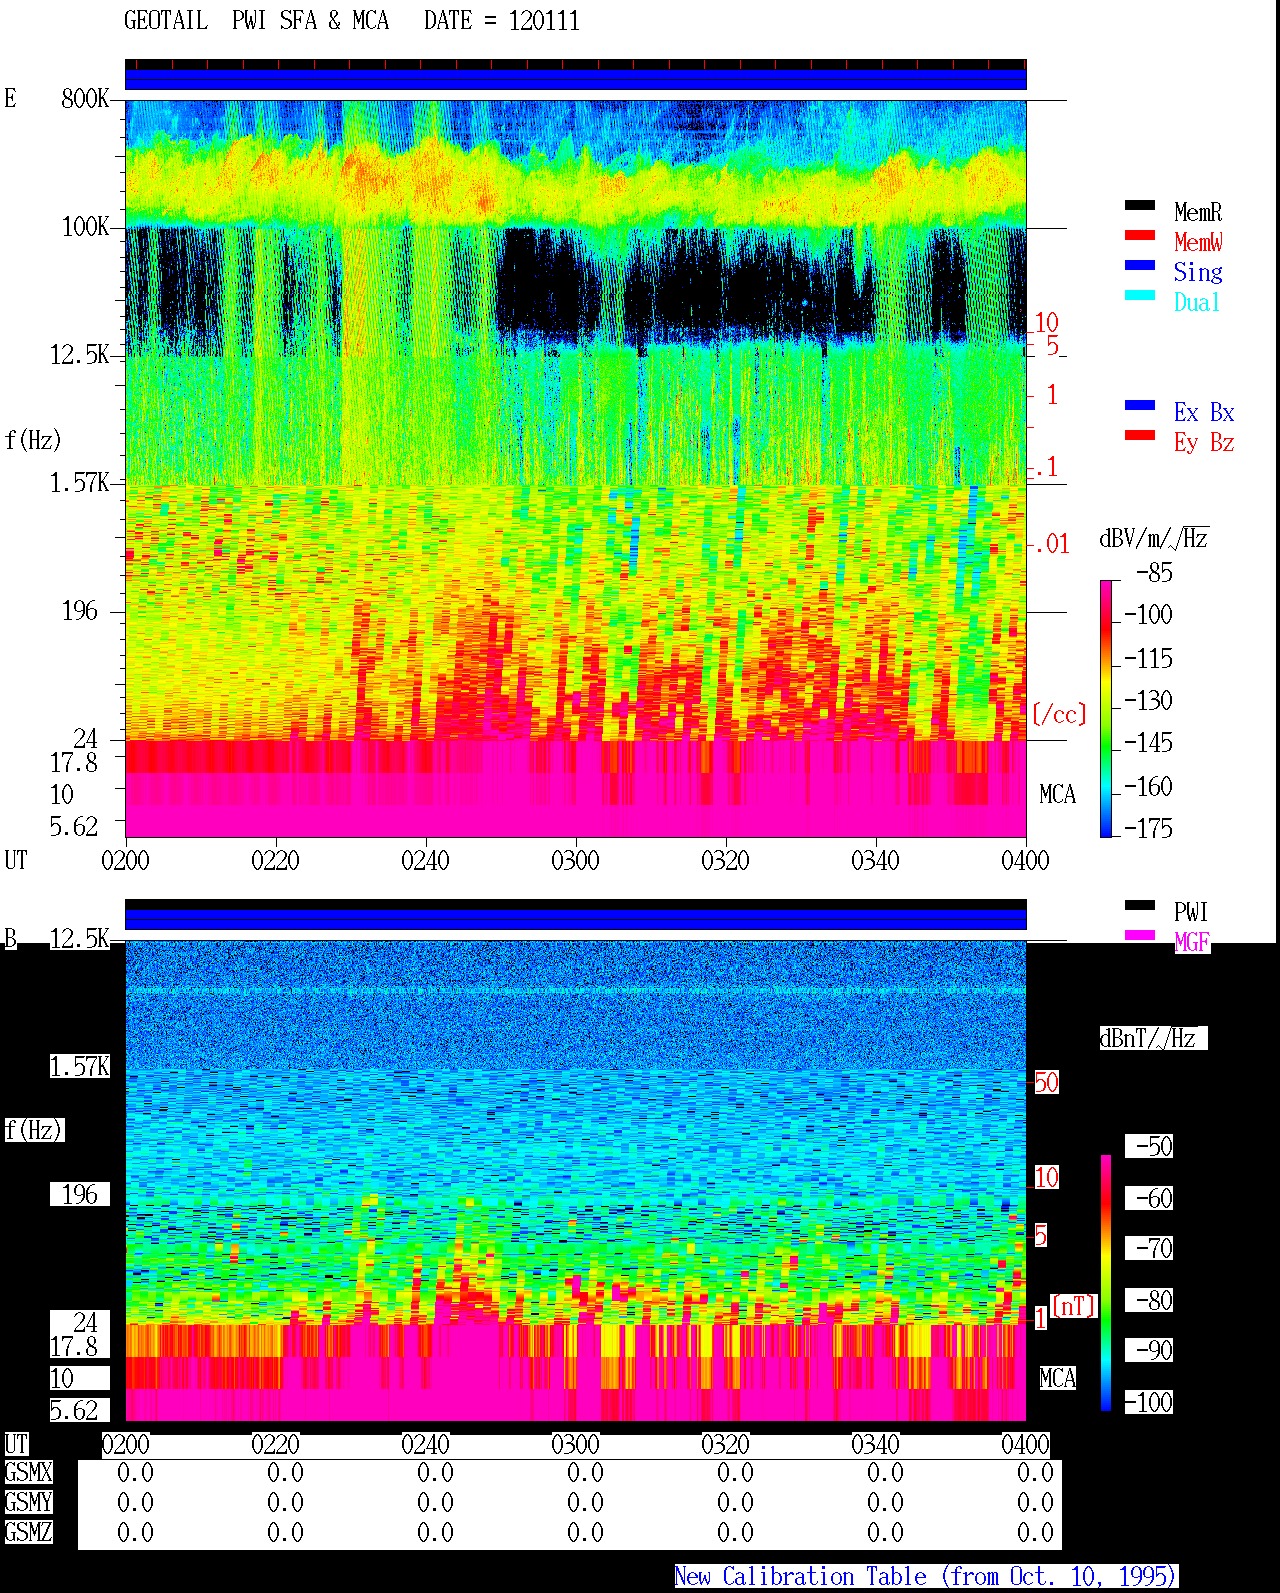Click the E panel 'MCA' label

tap(1057, 794)
